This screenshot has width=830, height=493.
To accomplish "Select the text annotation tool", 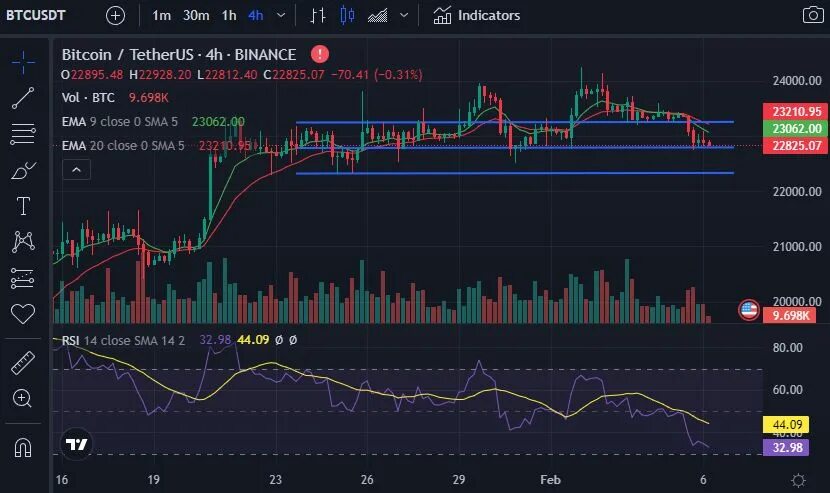I will coord(23,206).
